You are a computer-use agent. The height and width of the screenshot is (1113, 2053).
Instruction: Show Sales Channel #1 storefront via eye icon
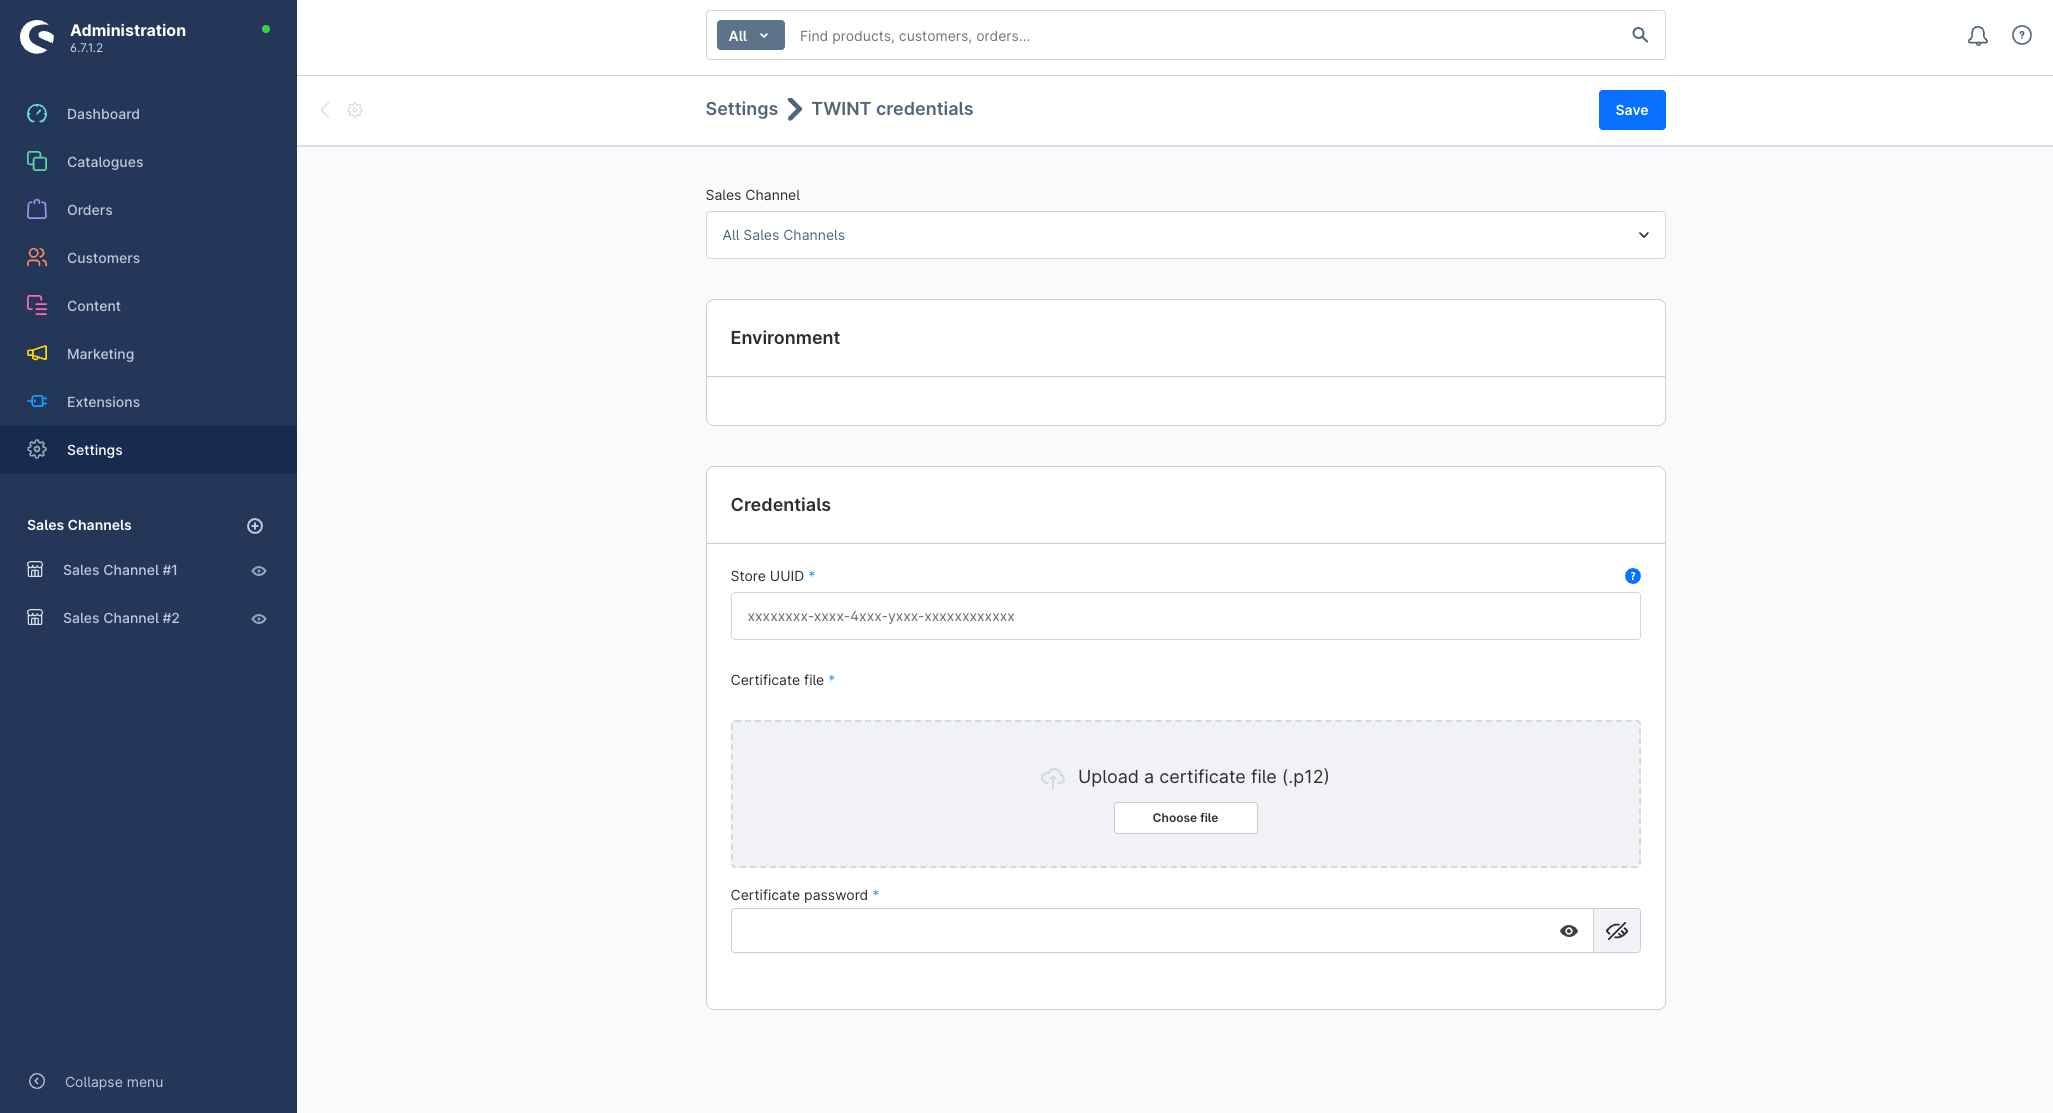coord(259,571)
